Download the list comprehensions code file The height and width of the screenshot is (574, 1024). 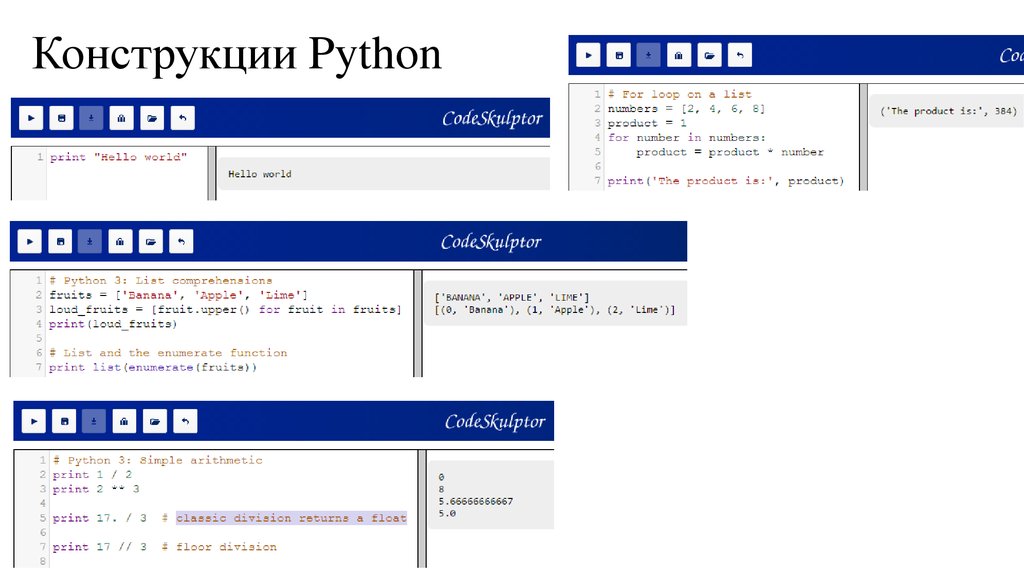pyautogui.click(x=90, y=242)
